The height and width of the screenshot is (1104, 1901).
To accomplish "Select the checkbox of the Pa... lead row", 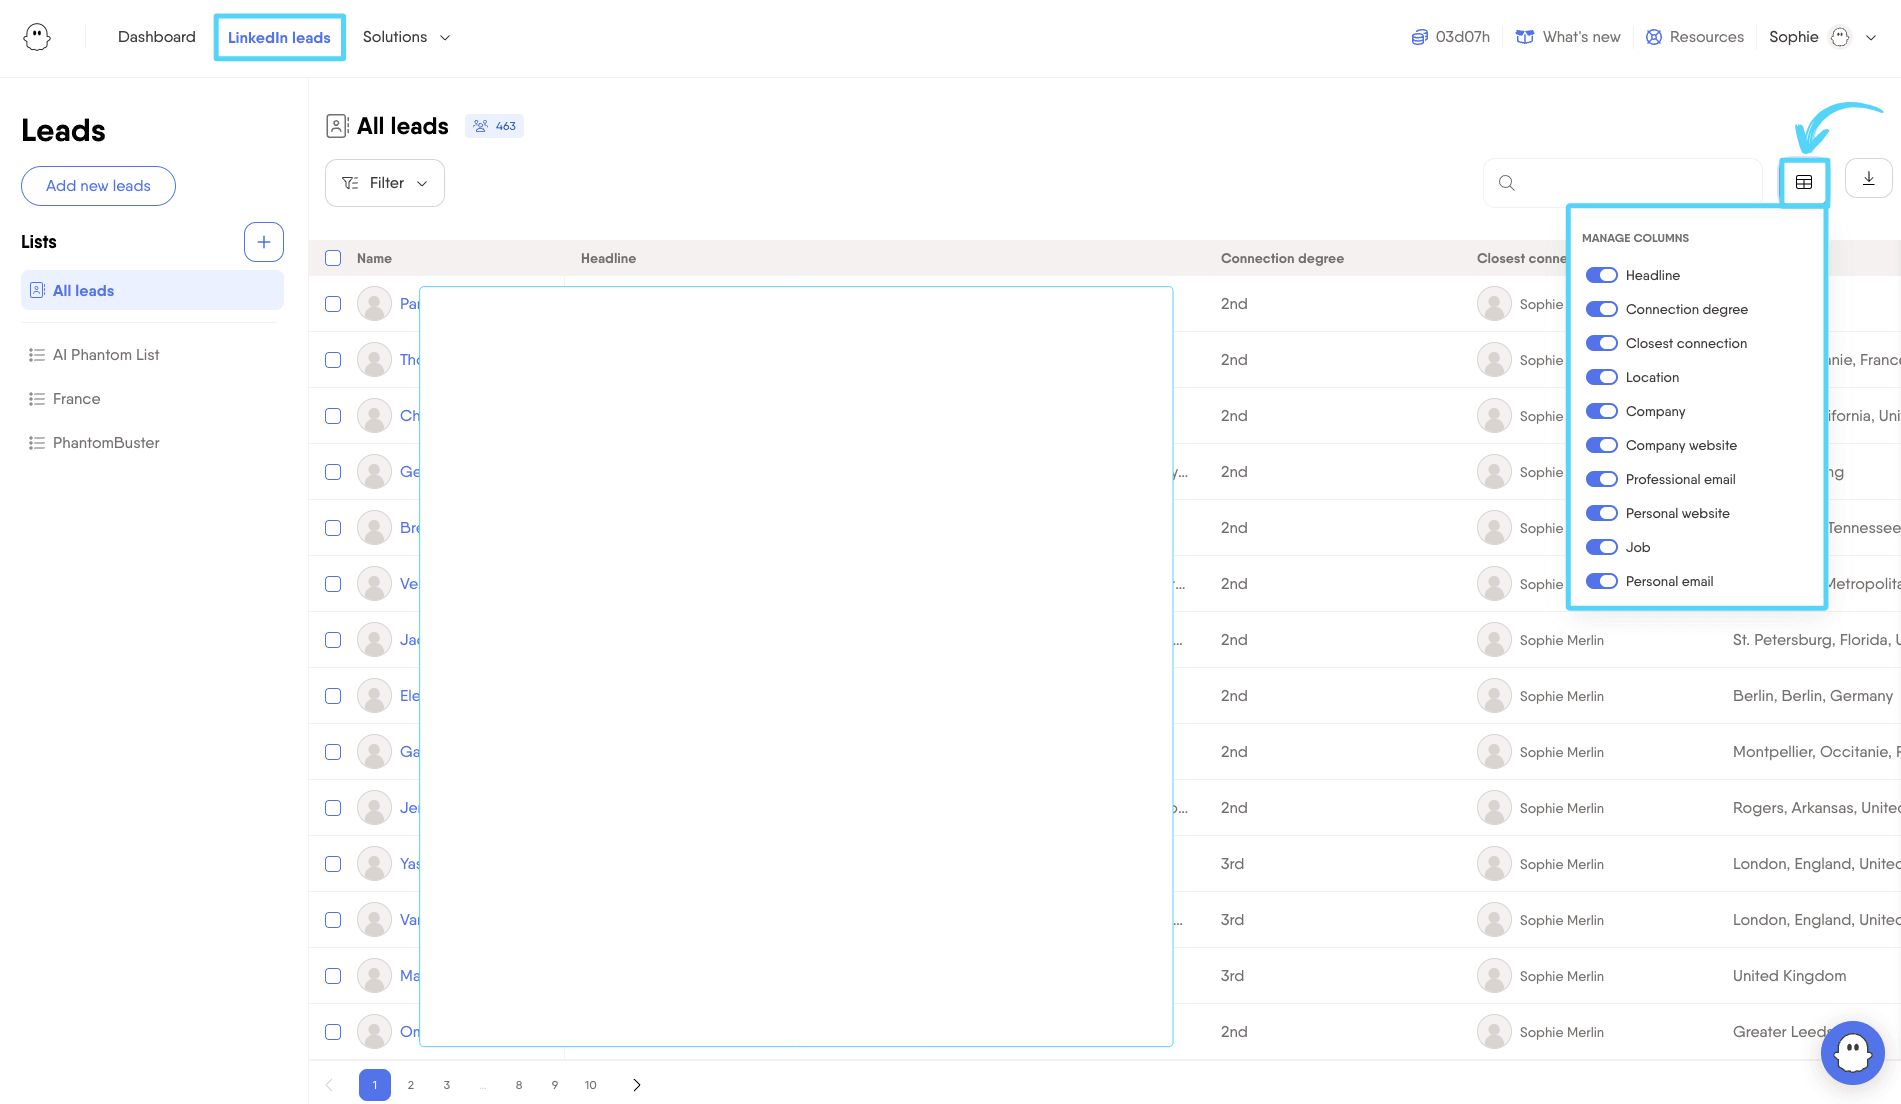I will pos(333,304).
